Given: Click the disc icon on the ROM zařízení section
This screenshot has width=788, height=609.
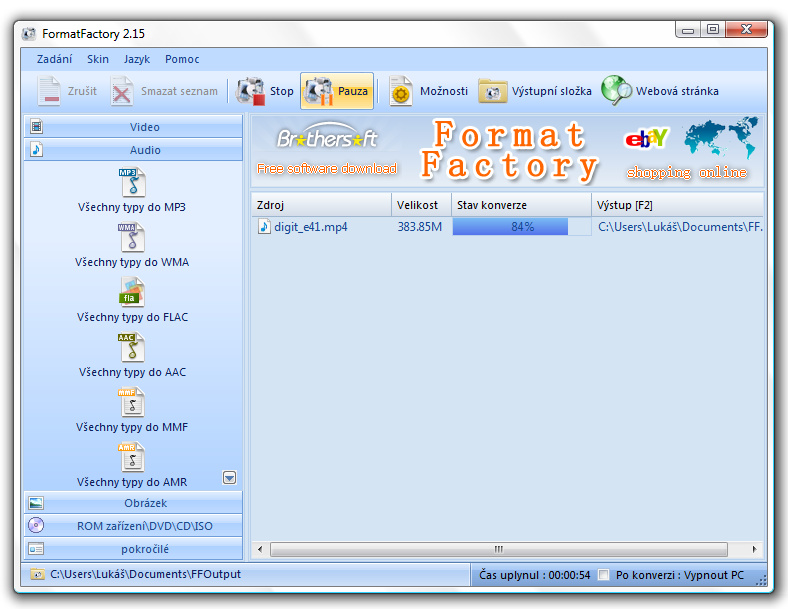Looking at the screenshot, I should coord(36,525).
